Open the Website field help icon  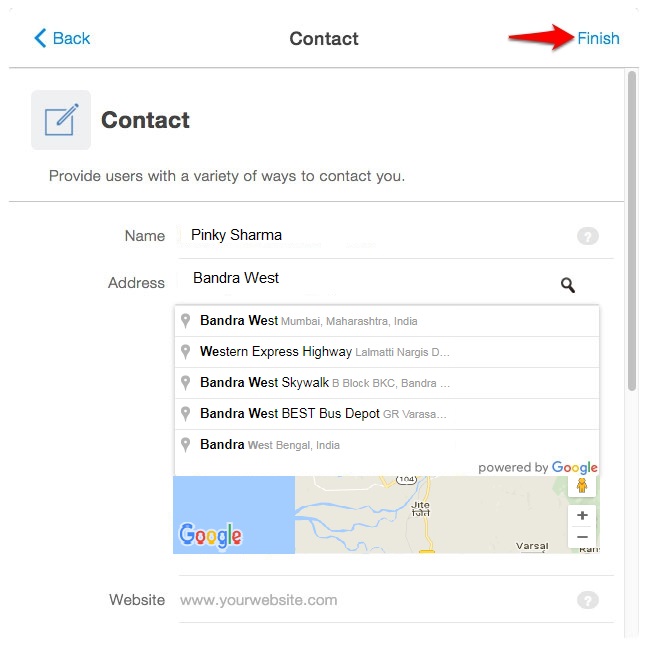[x=587, y=600]
